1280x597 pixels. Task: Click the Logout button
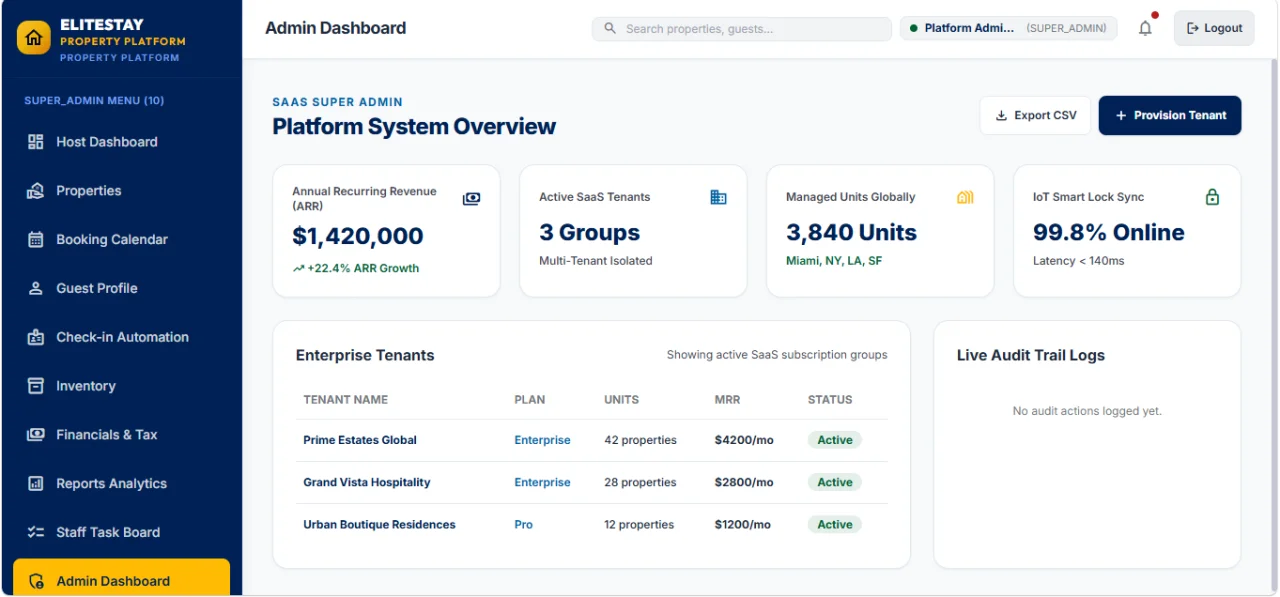(x=1214, y=29)
